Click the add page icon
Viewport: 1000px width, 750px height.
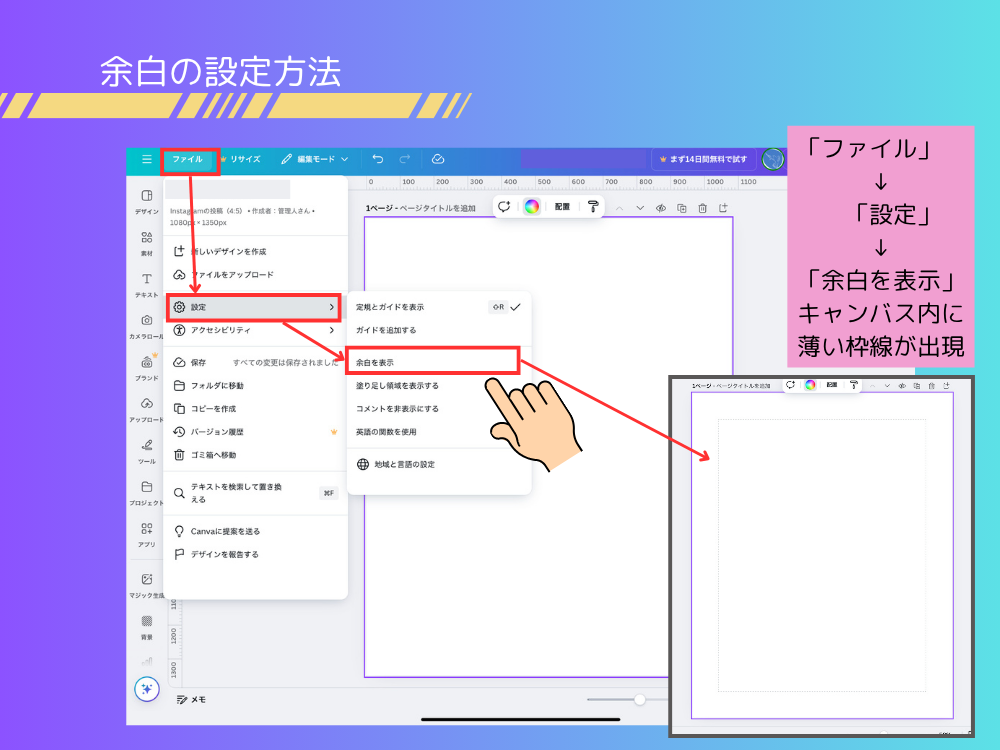point(723,208)
